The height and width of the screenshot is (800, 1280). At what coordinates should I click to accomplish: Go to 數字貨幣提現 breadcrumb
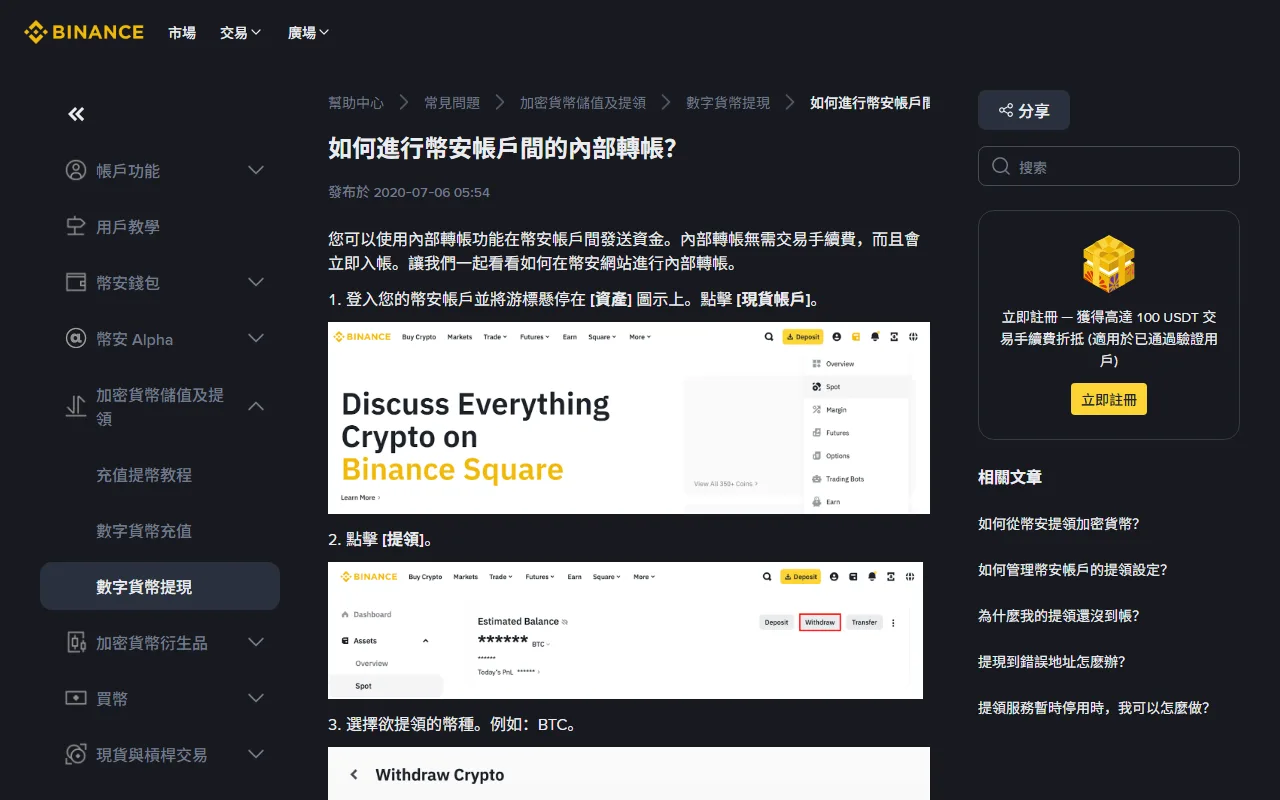click(x=728, y=103)
